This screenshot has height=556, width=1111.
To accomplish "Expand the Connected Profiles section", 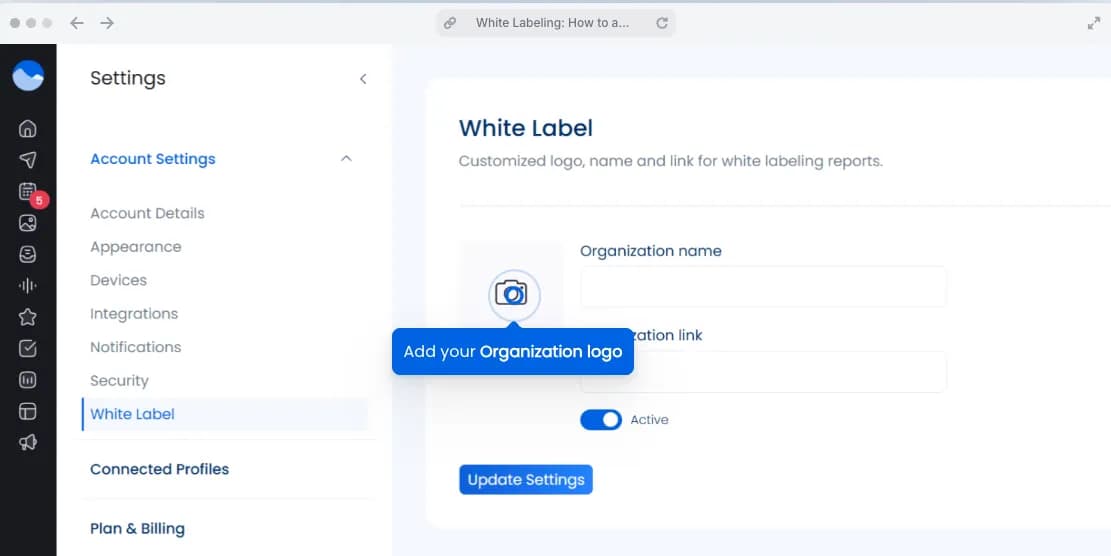I will pyautogui.click(x=160, y=469).
